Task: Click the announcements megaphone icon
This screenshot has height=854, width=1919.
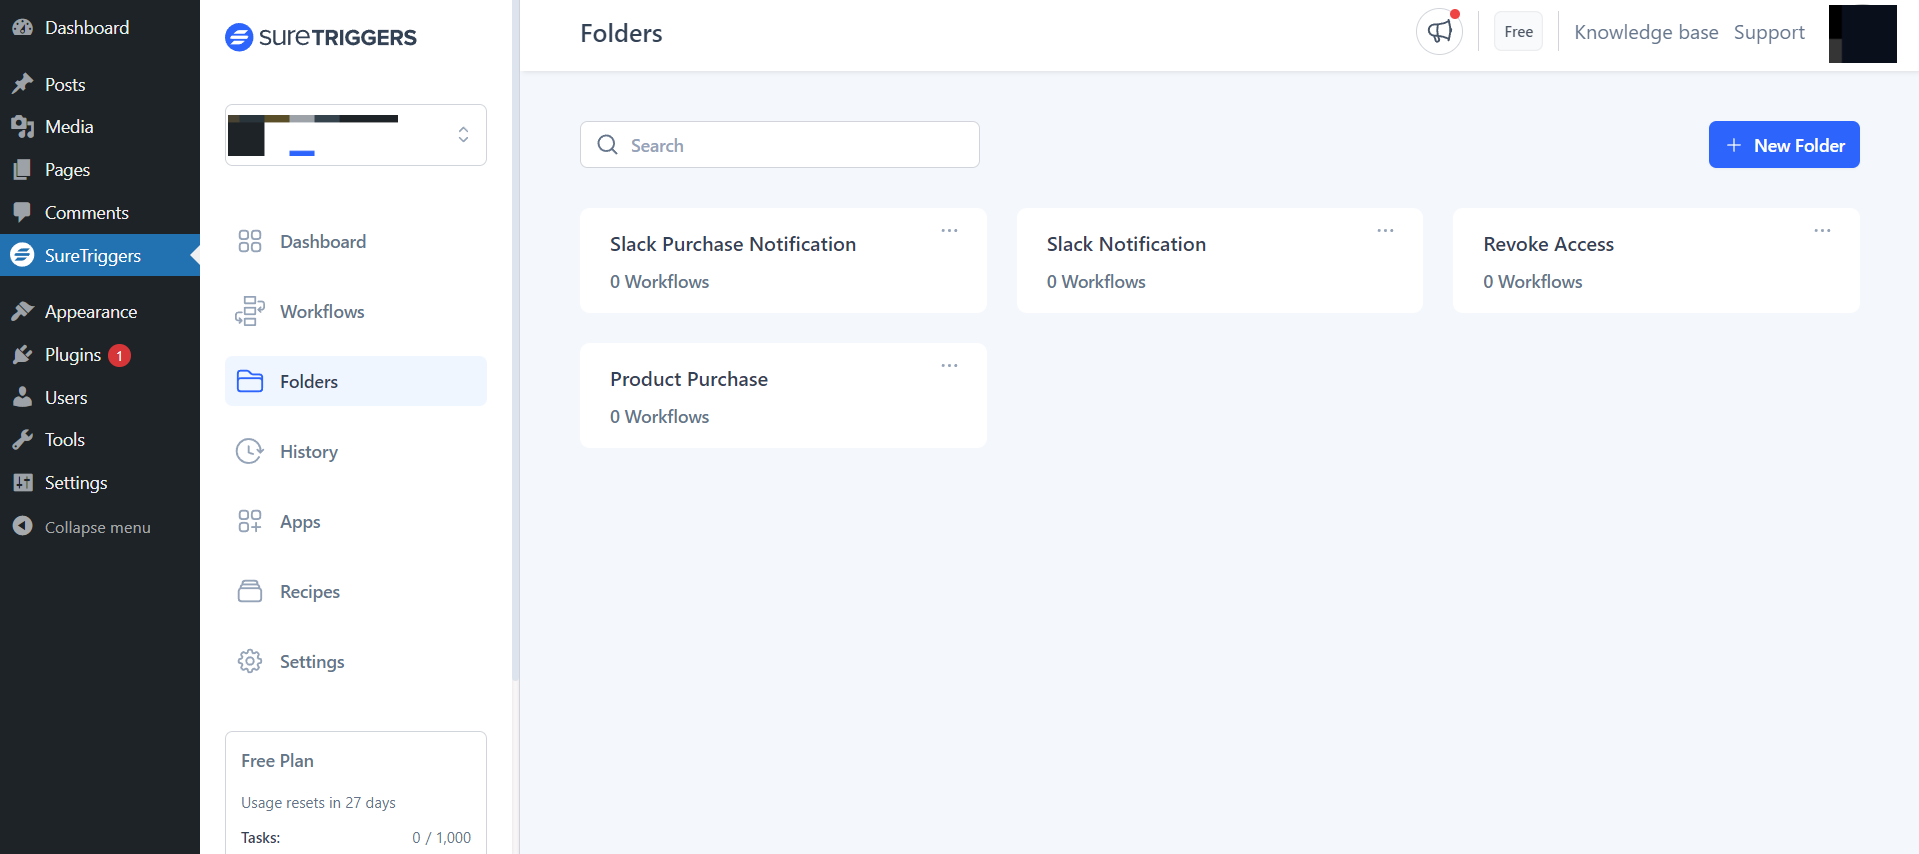Action: [1439, 32]
